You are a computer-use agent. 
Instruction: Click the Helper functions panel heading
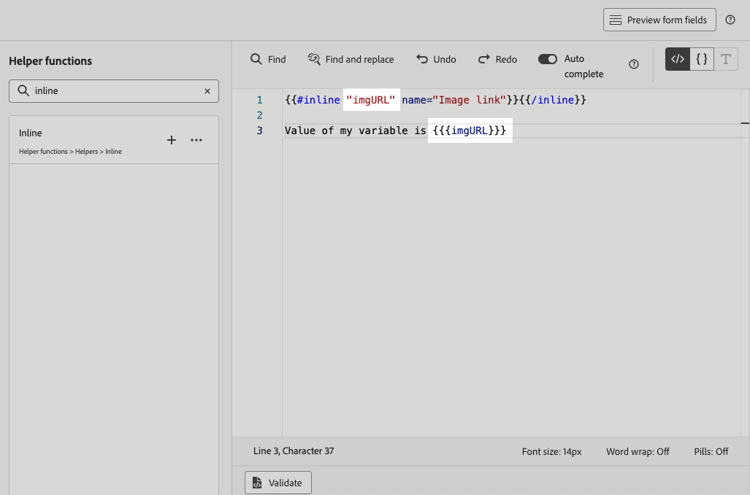tap(50, 61)
